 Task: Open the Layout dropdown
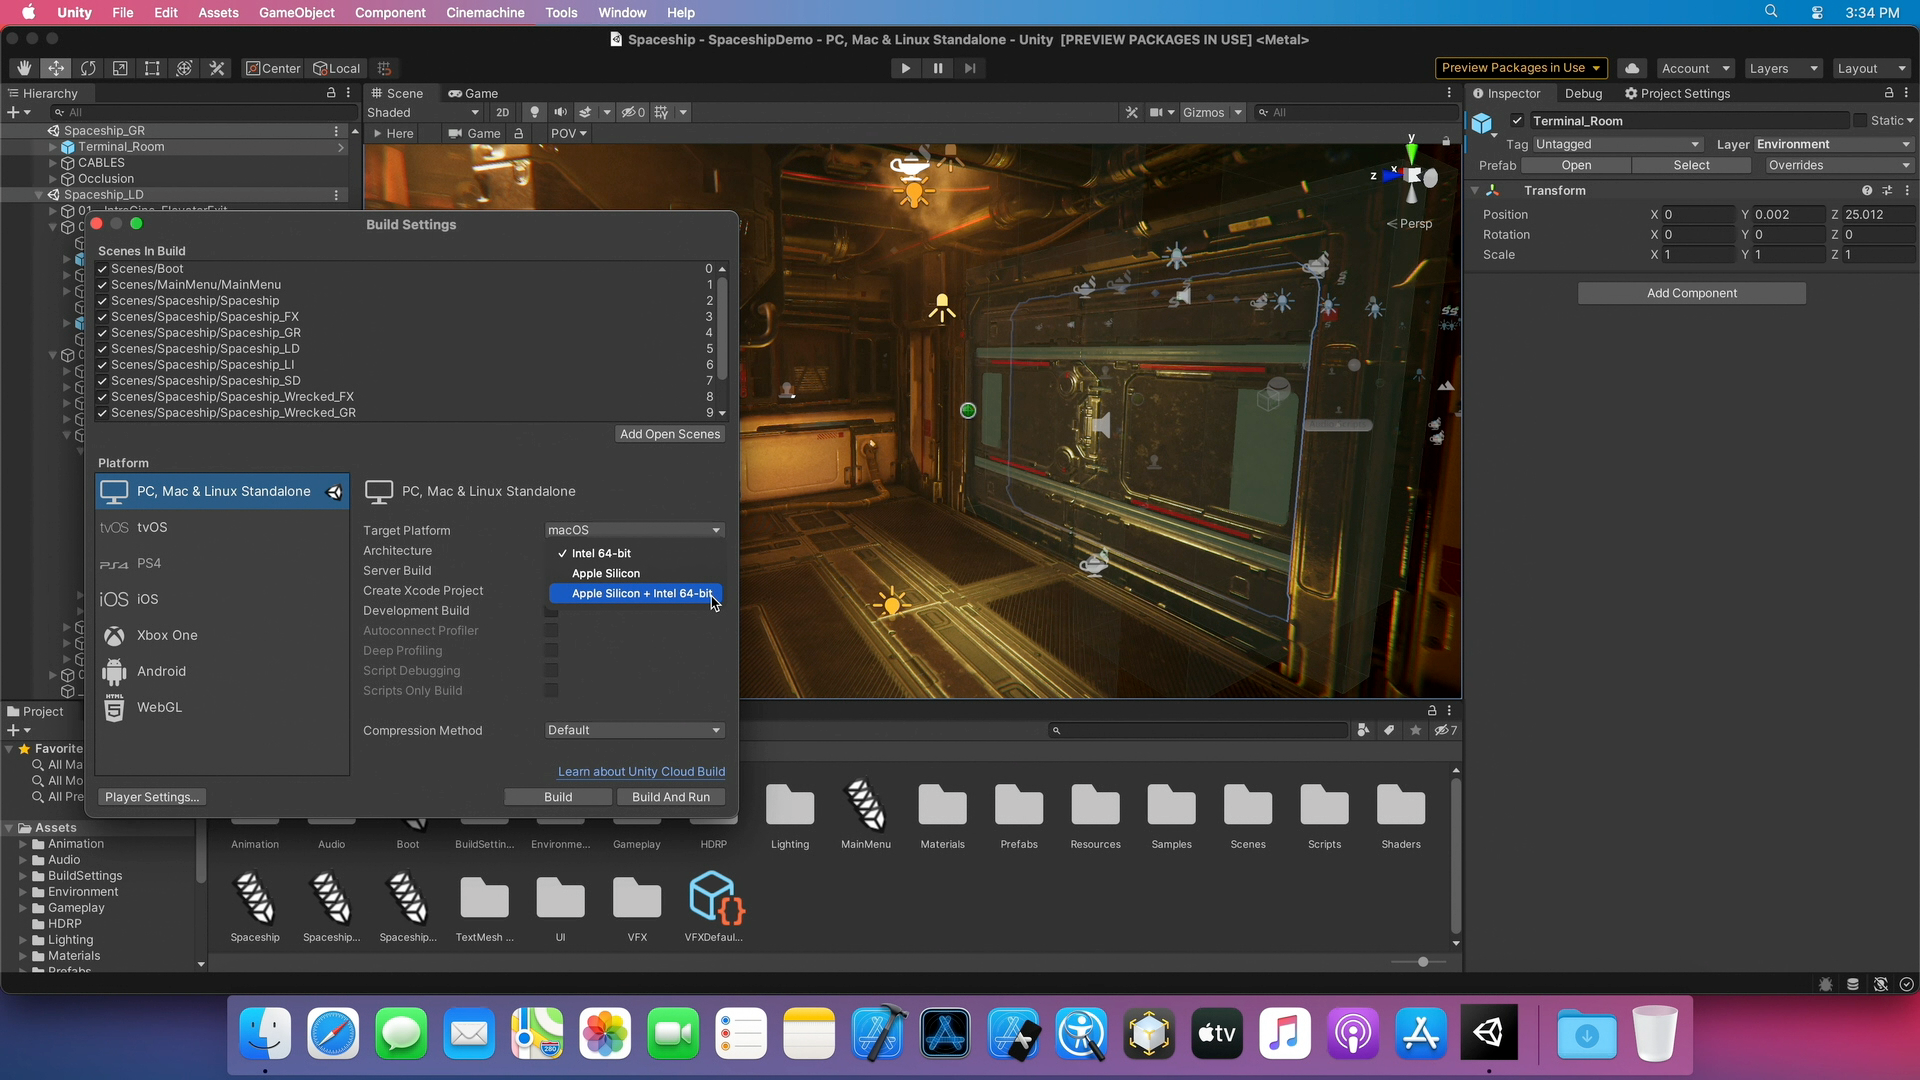pos(1872,68)
